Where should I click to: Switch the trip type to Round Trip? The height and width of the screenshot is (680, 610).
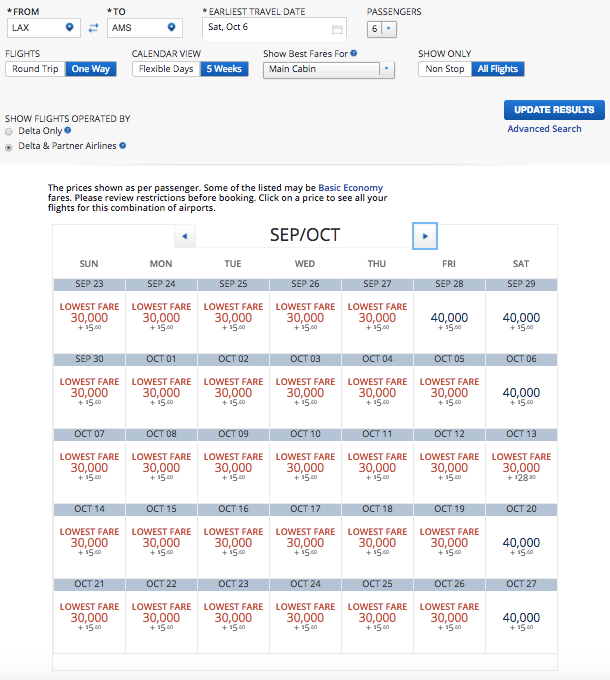pos(35,69)
